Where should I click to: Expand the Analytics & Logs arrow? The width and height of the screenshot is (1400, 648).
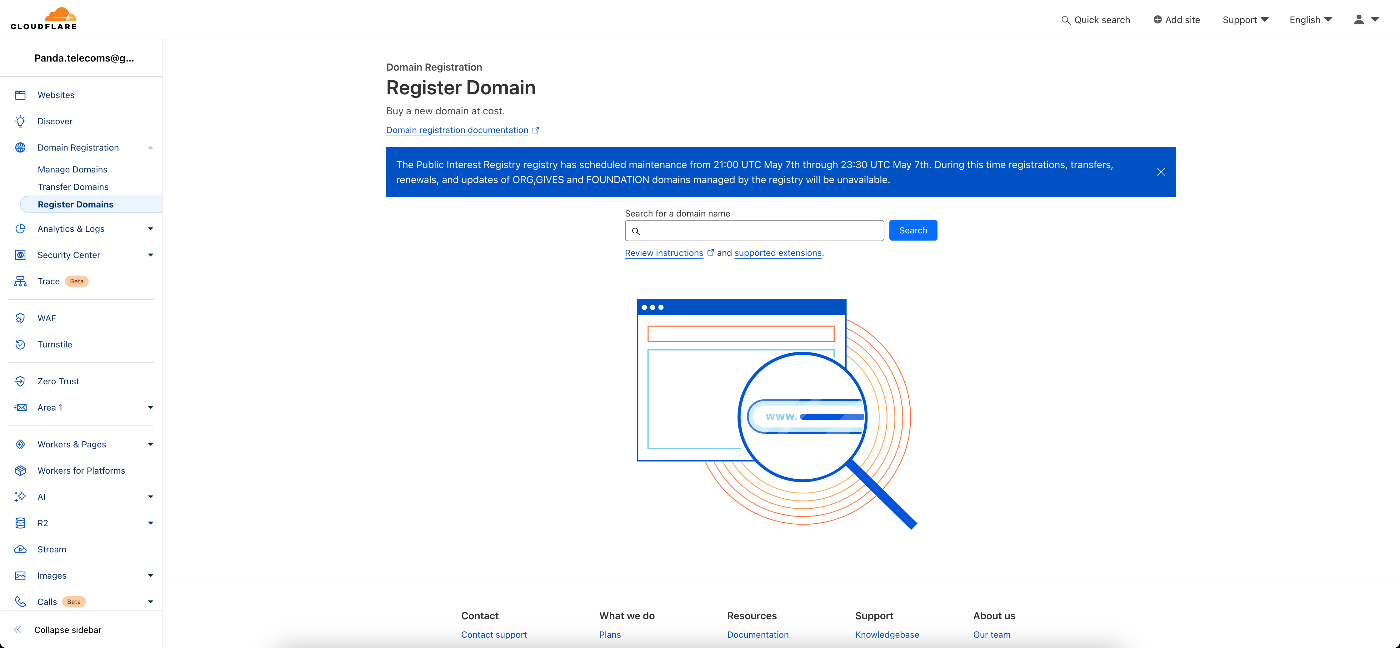pos(150,229)
